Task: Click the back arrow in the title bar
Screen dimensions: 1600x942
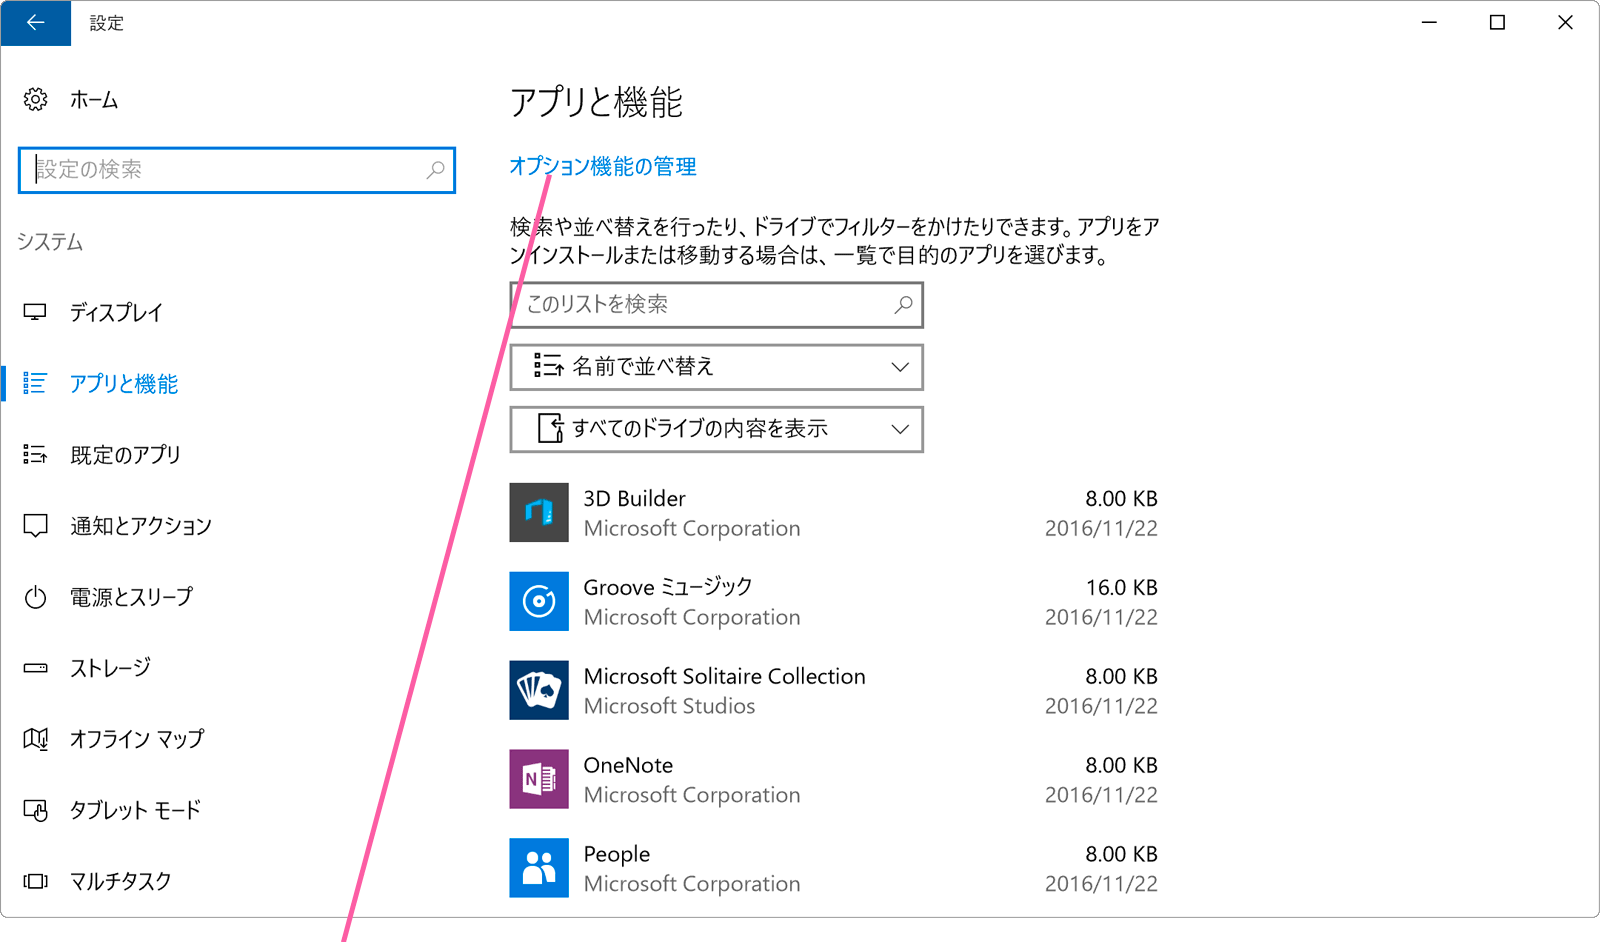Action: (36, 23)
